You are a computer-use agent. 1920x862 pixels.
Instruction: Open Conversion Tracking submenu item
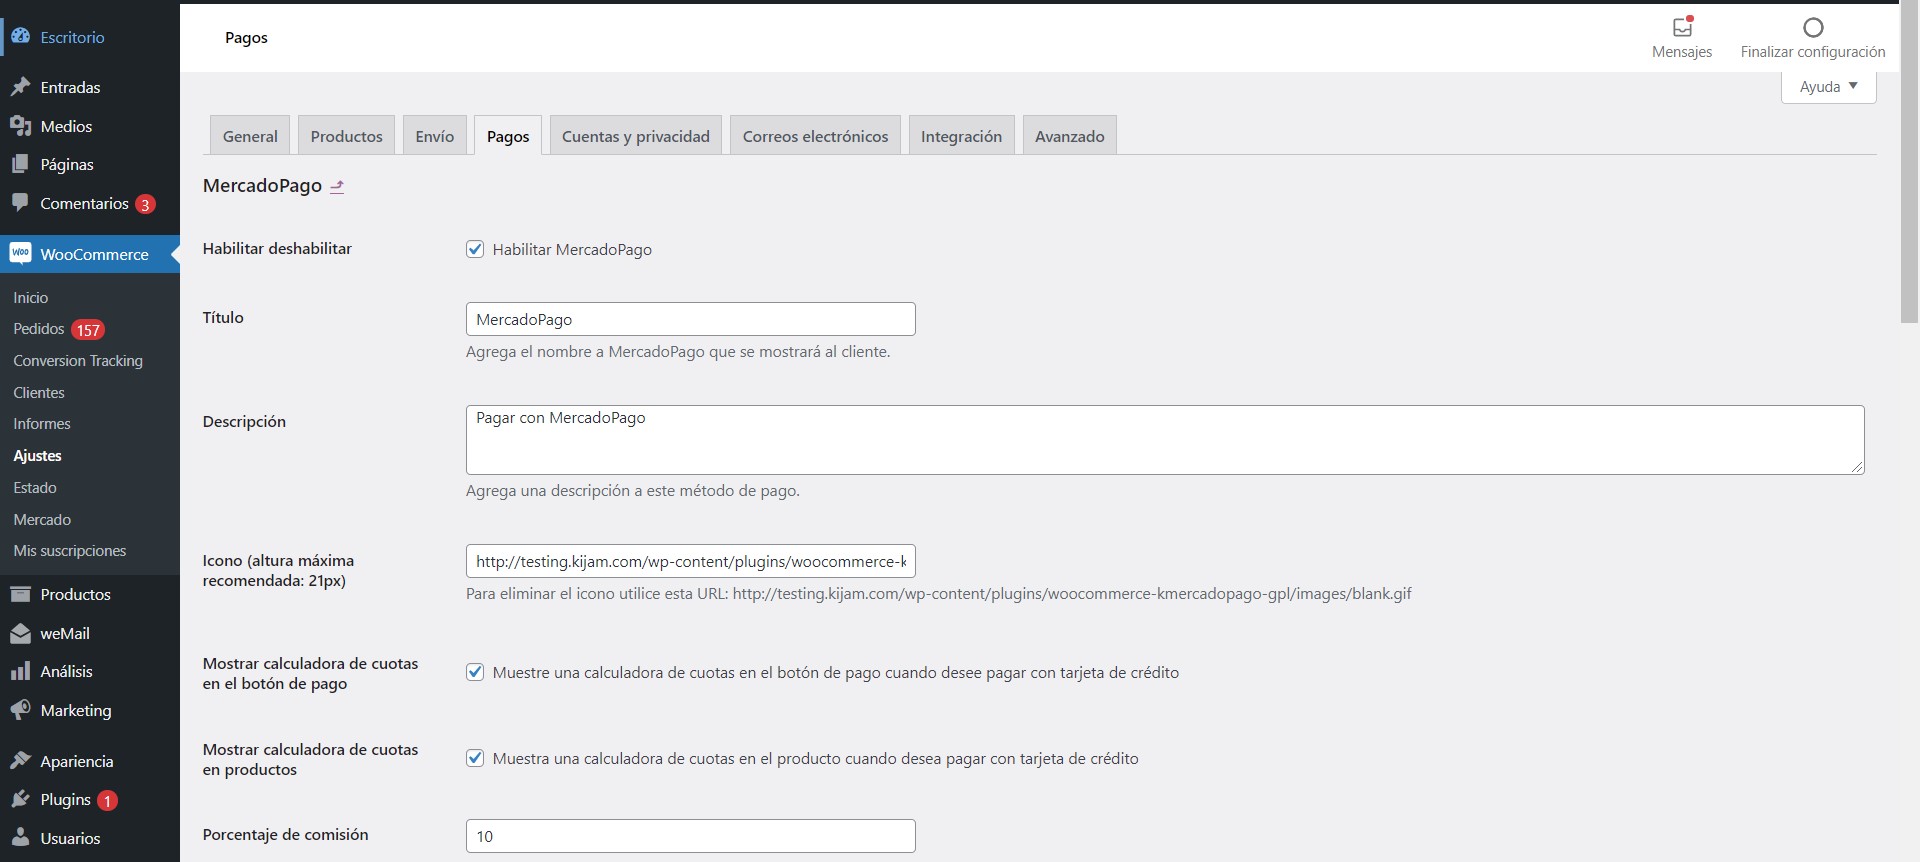[x=78, y=361]
